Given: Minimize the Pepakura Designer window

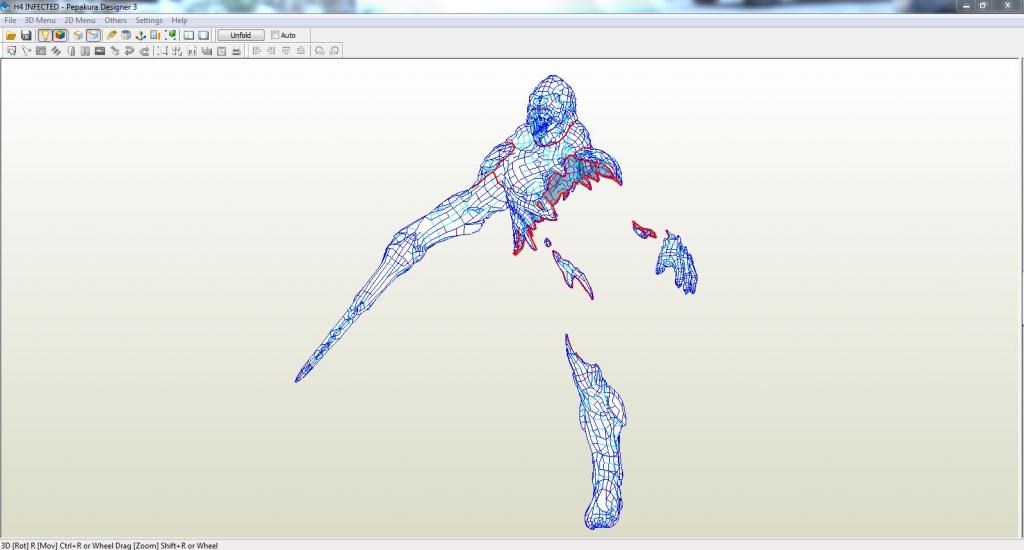Looking at the screenshot, I should coord(967,6).
